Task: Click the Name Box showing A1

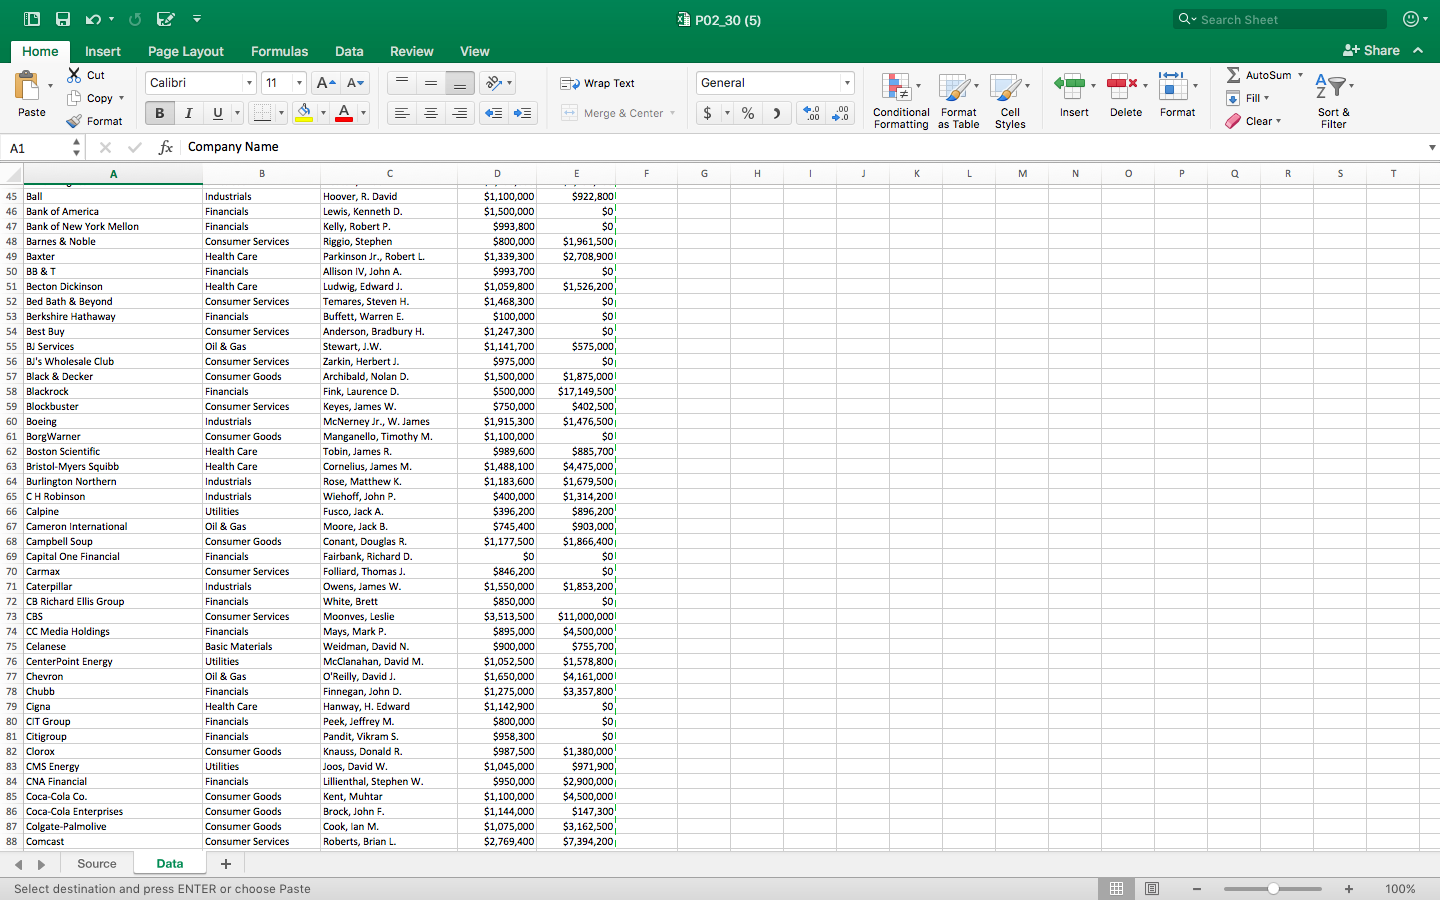Action: click(38, 148)
